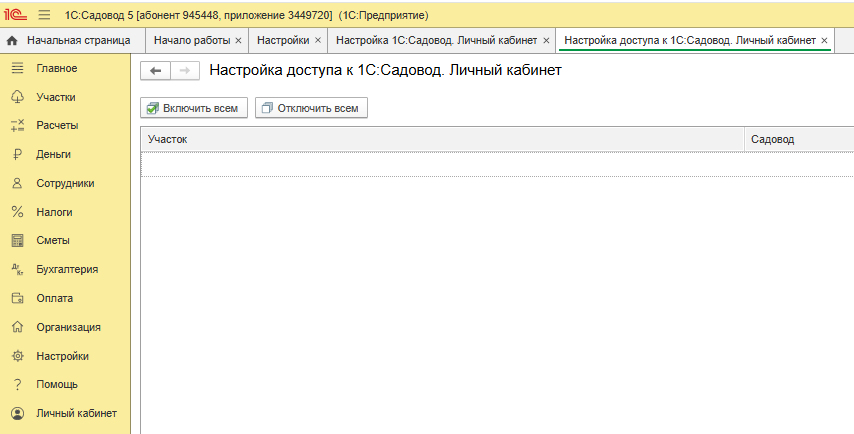
Task: Open the hamburger main menu in title bar
Action: (x=44, y=15)
